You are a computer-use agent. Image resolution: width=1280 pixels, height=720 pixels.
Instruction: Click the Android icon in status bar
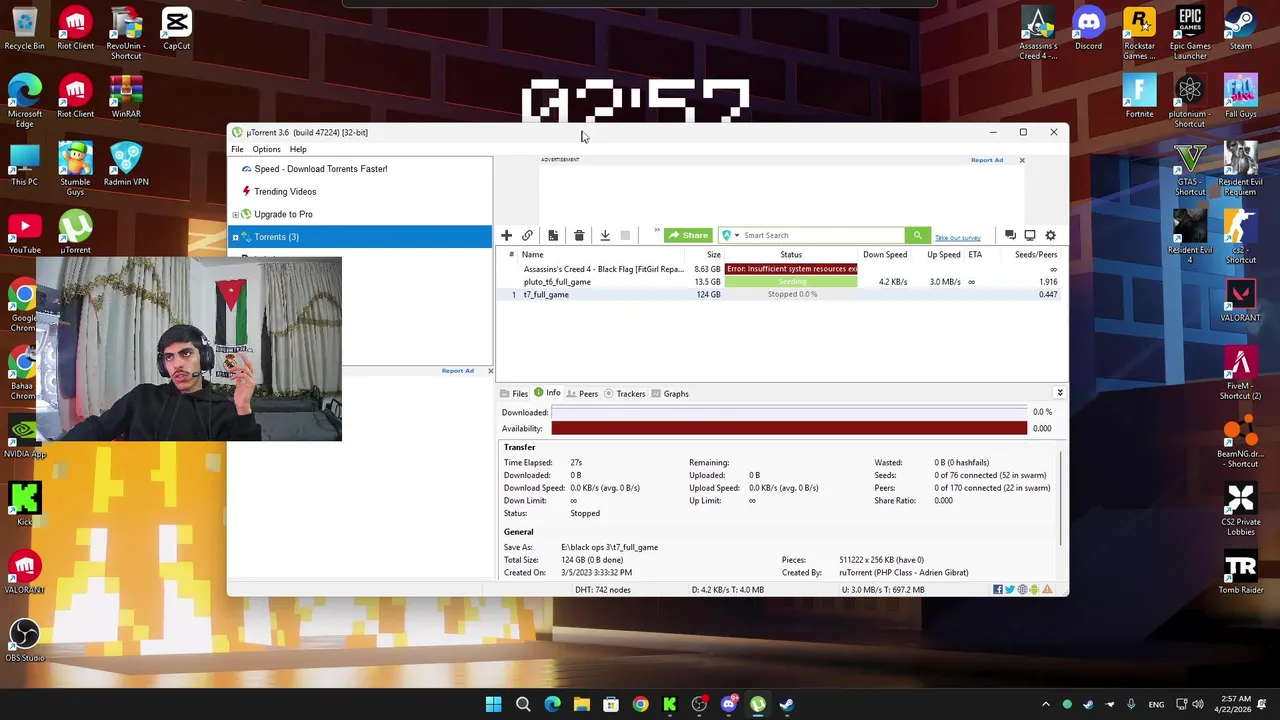tap(1035, 590)
